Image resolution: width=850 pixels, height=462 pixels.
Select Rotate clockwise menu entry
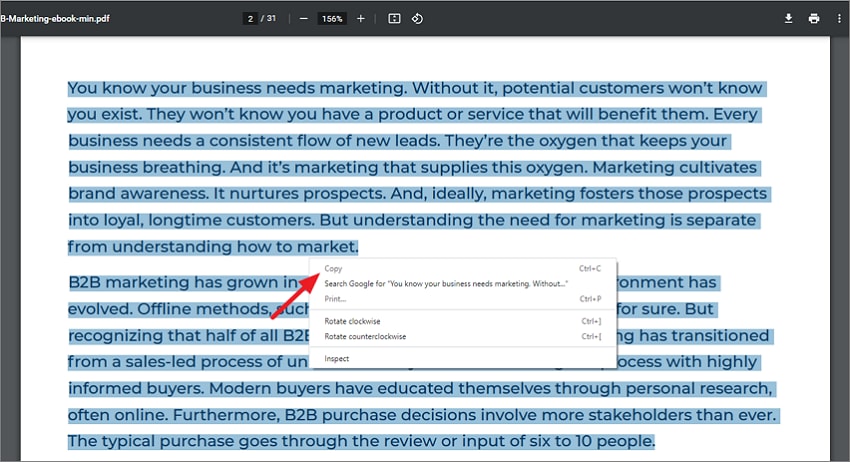tap(462, 321)
